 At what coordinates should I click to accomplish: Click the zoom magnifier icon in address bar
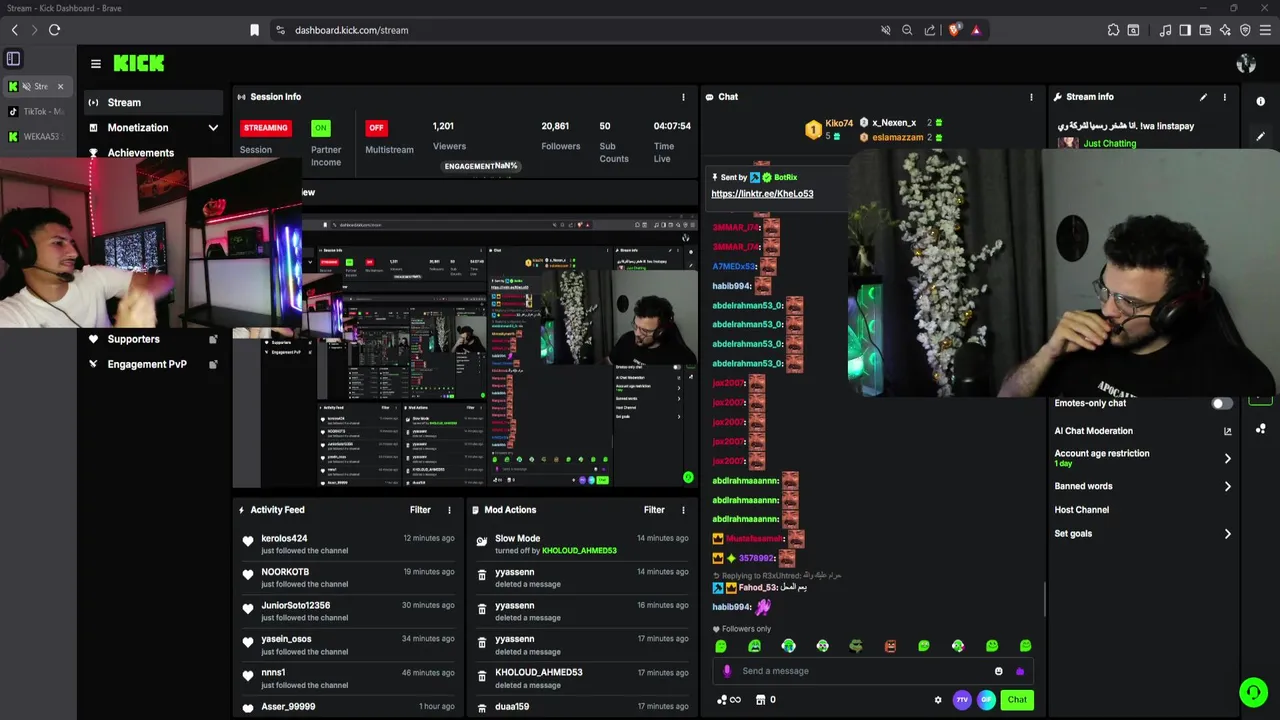point(907,30)
